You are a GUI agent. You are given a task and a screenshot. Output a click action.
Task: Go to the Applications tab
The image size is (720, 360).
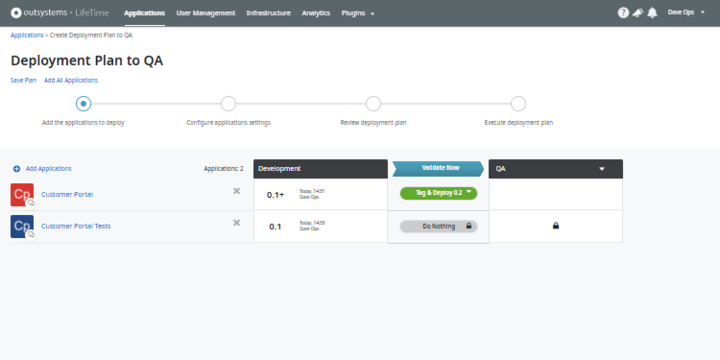(144, 13)
